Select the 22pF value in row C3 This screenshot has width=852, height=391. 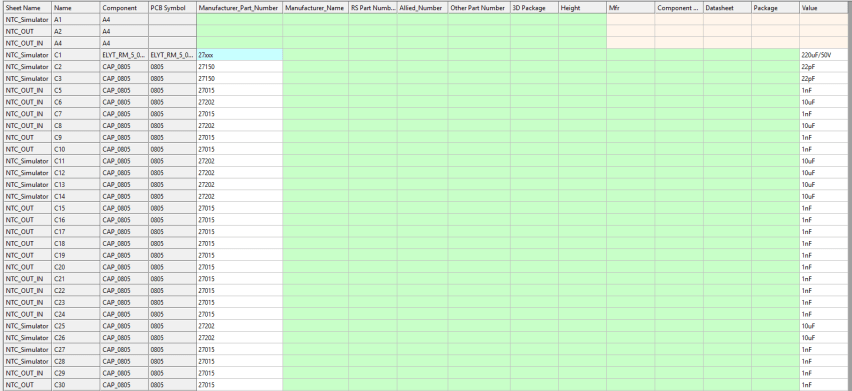825,78
